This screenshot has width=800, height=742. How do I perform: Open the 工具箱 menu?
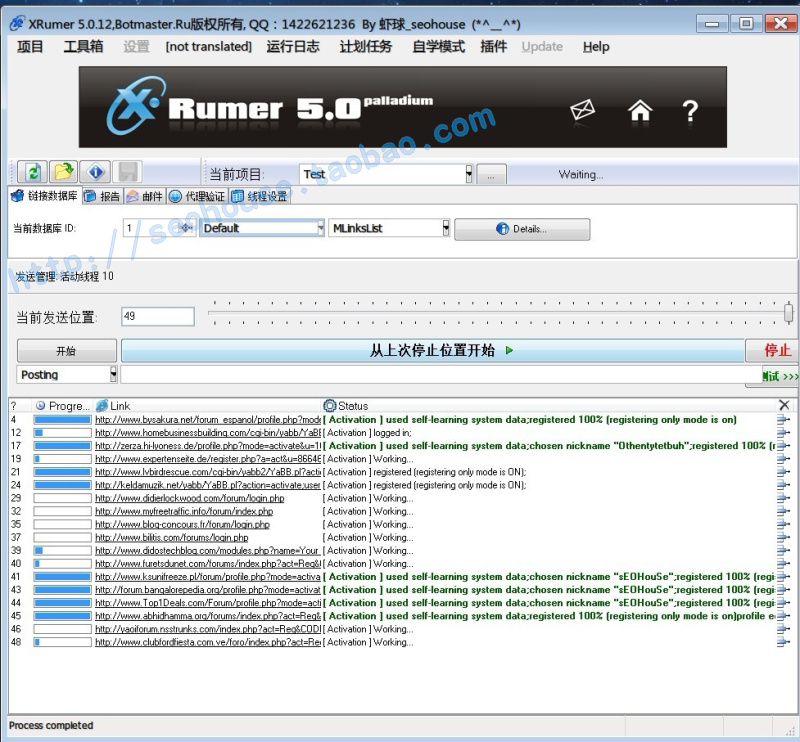click(83, 46)
